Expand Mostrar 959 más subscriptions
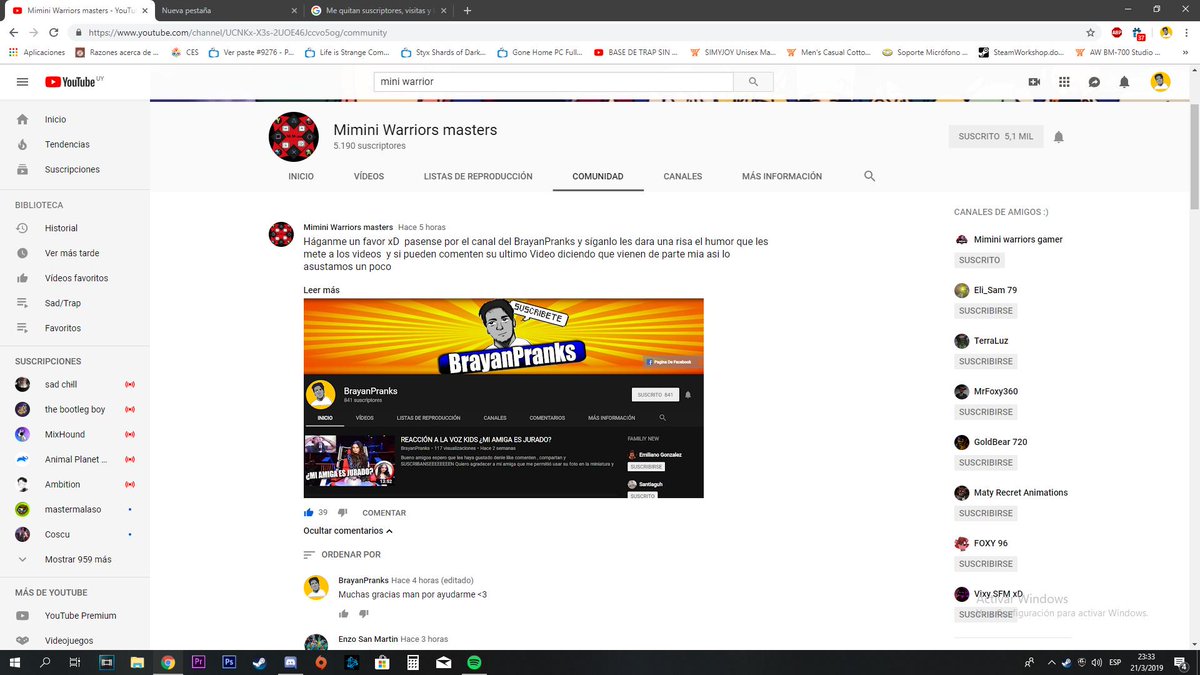The image size is (1200, 675). pos(75,559)
